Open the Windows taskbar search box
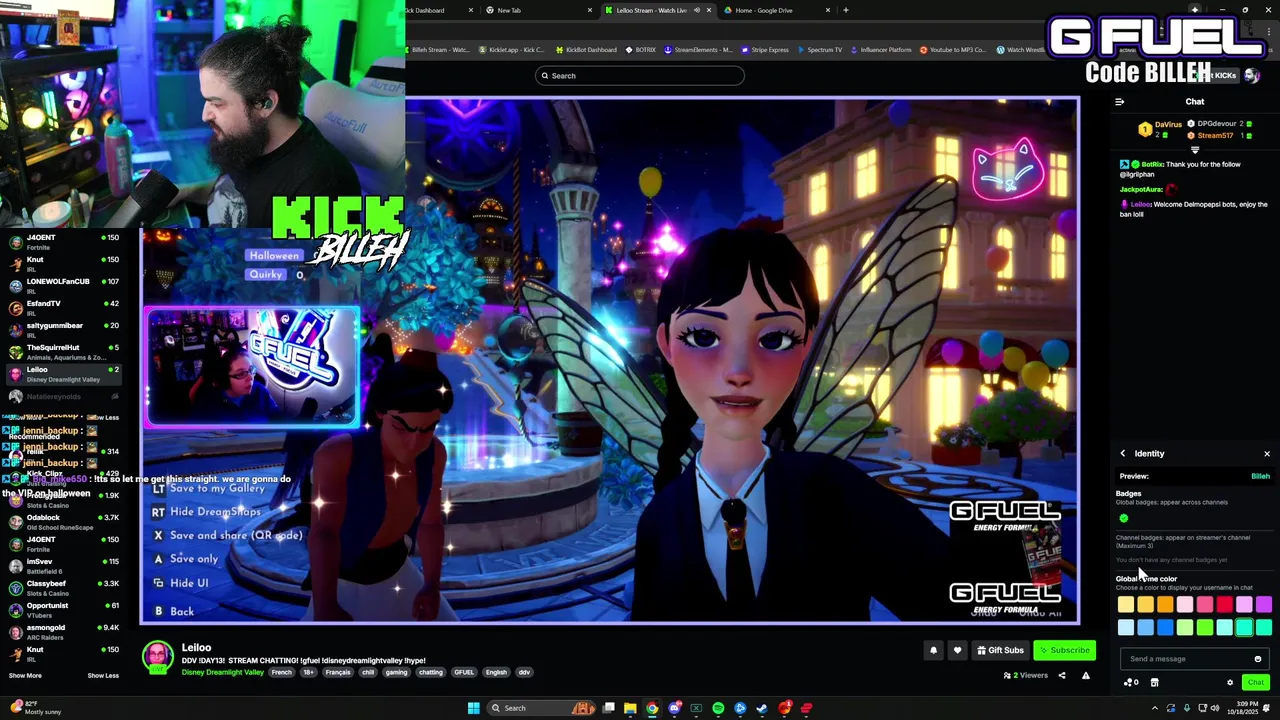Viewport: 1280px width, 720px height. point(540,708)
